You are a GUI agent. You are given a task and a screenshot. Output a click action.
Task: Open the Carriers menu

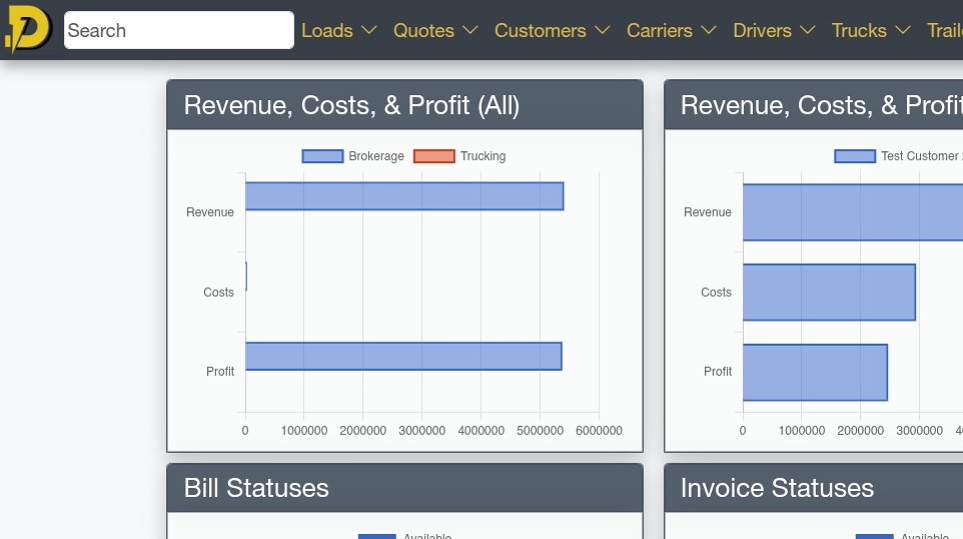pyautogui.click(x=671, y=30)
